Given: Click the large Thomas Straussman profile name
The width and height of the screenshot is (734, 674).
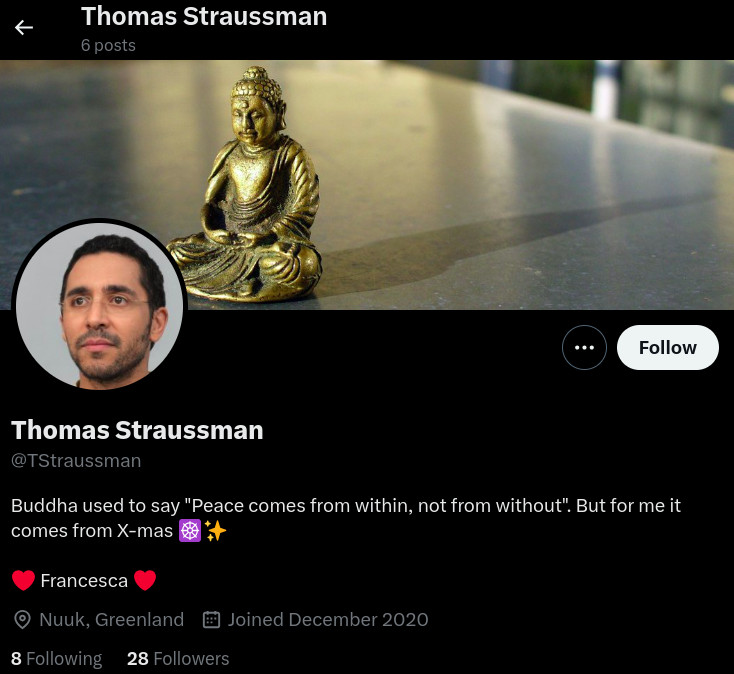Looking at the screenshot, I should 137,430.
